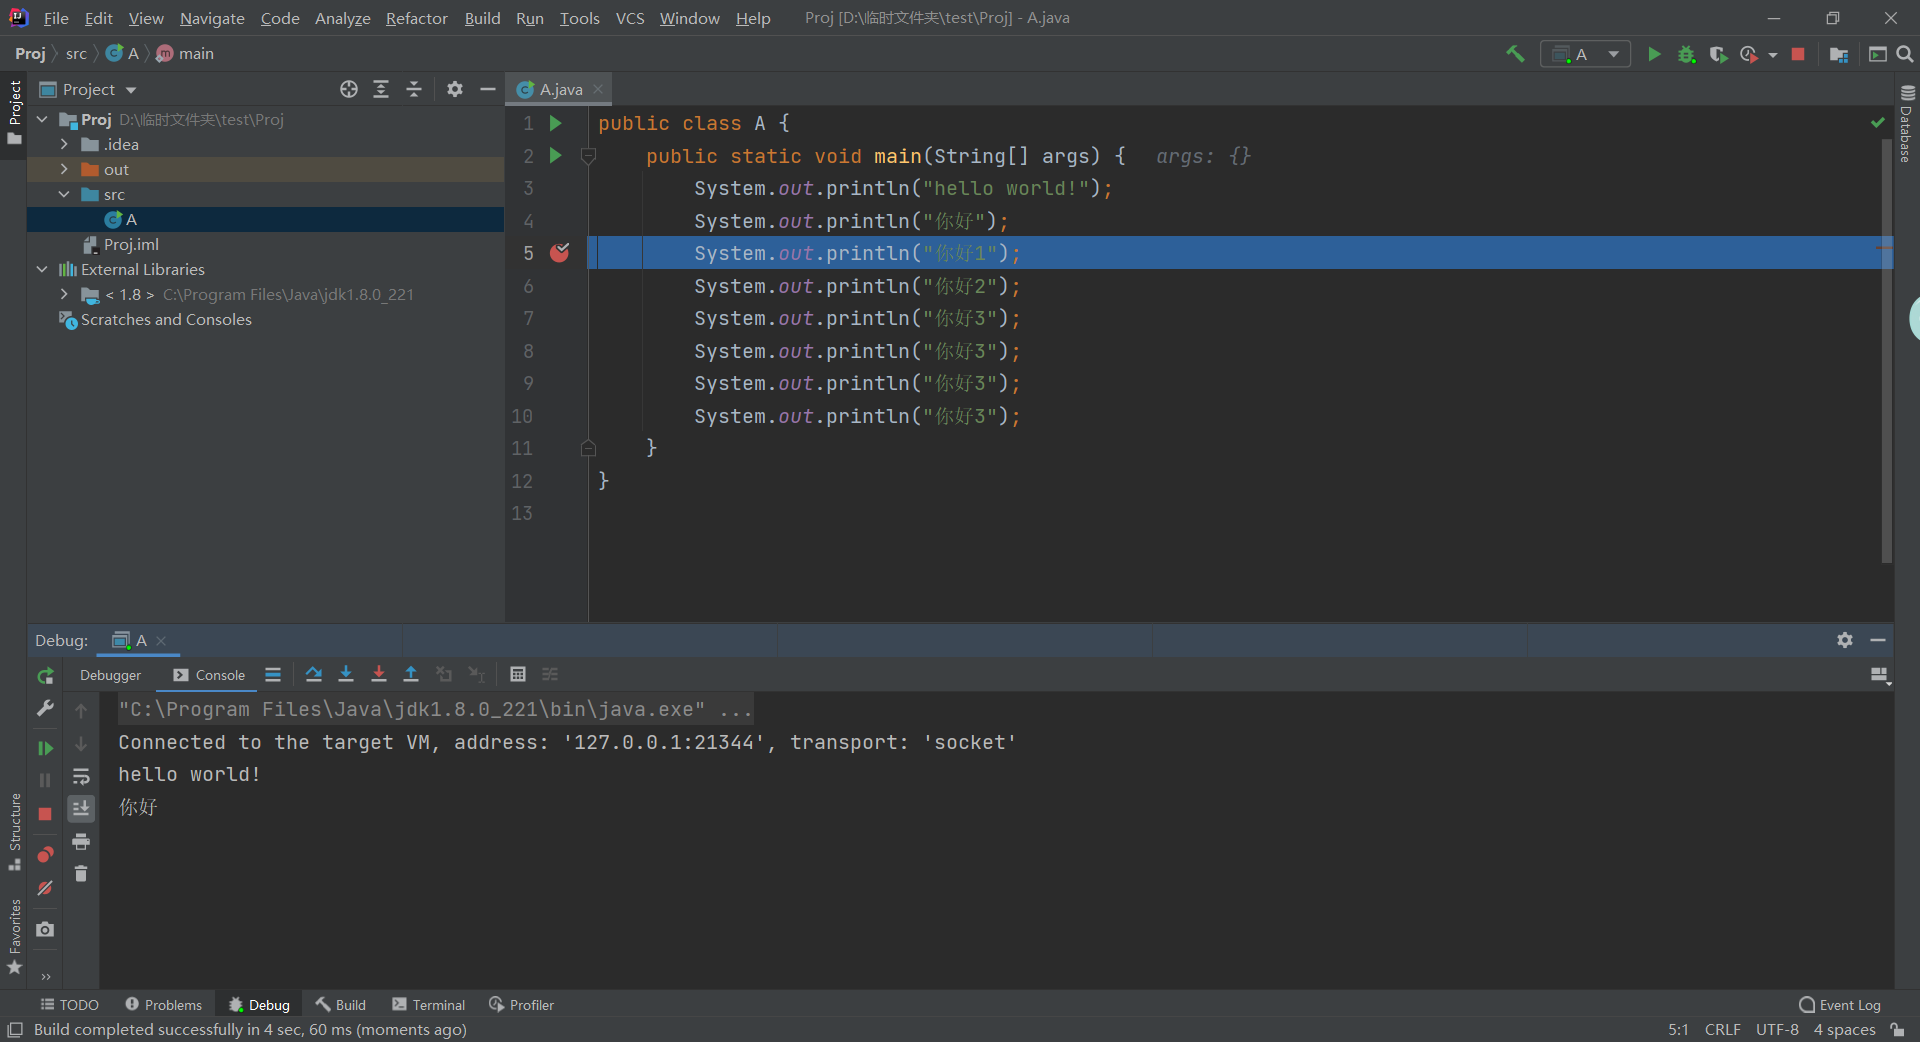Open the Run Anything icon
This screenshot has height=1042, width=1920.
[x=1878, y=54]
